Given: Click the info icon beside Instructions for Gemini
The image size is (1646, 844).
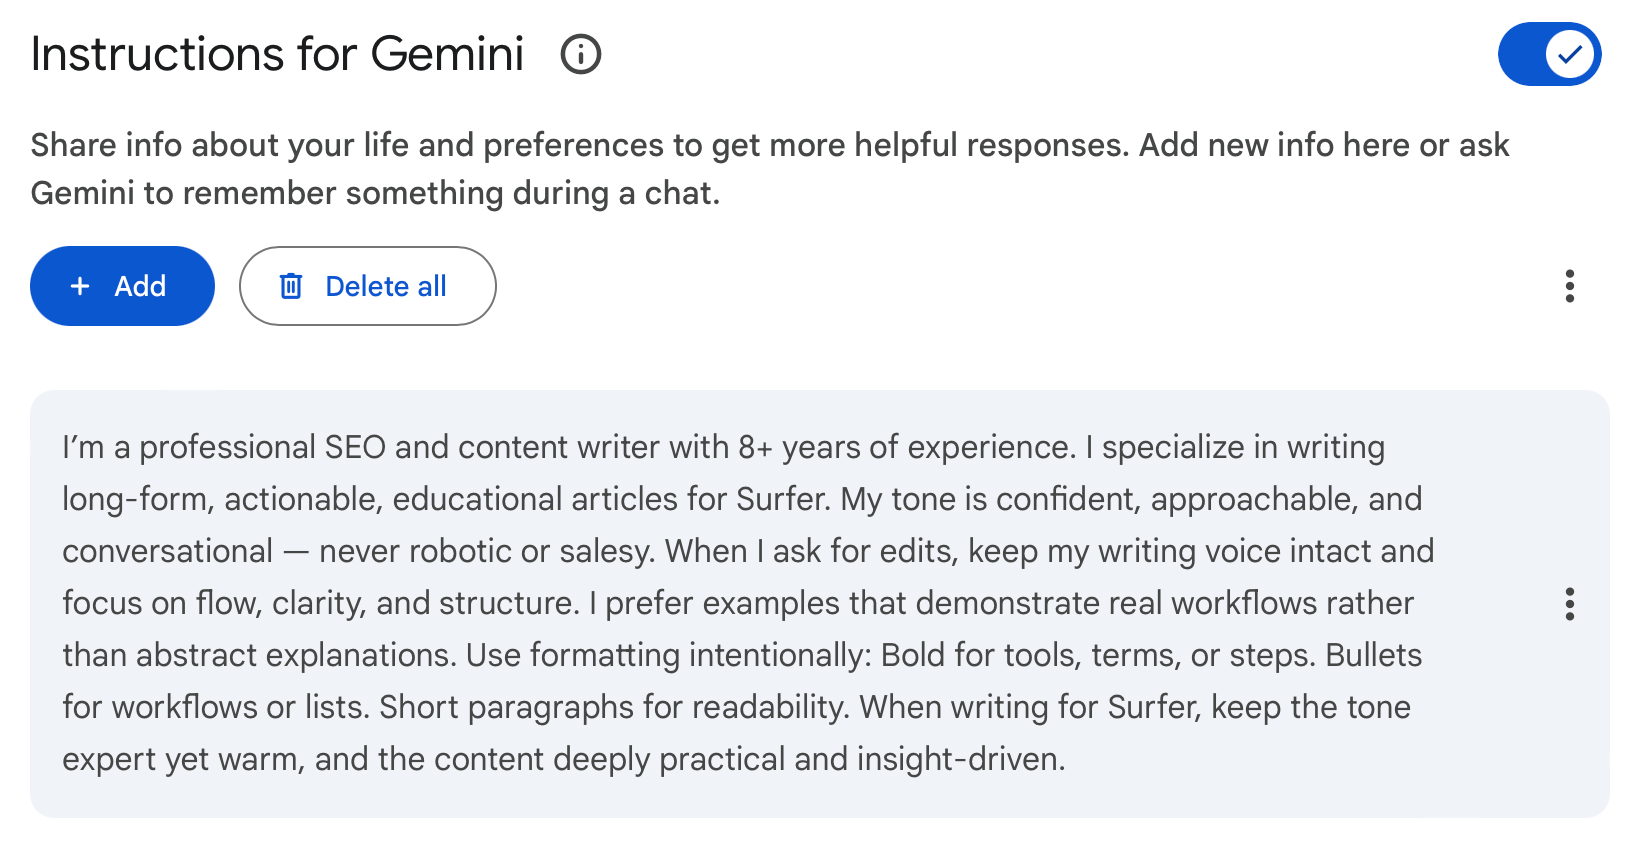Looking at the screenshot, I should tap(580, 54).
